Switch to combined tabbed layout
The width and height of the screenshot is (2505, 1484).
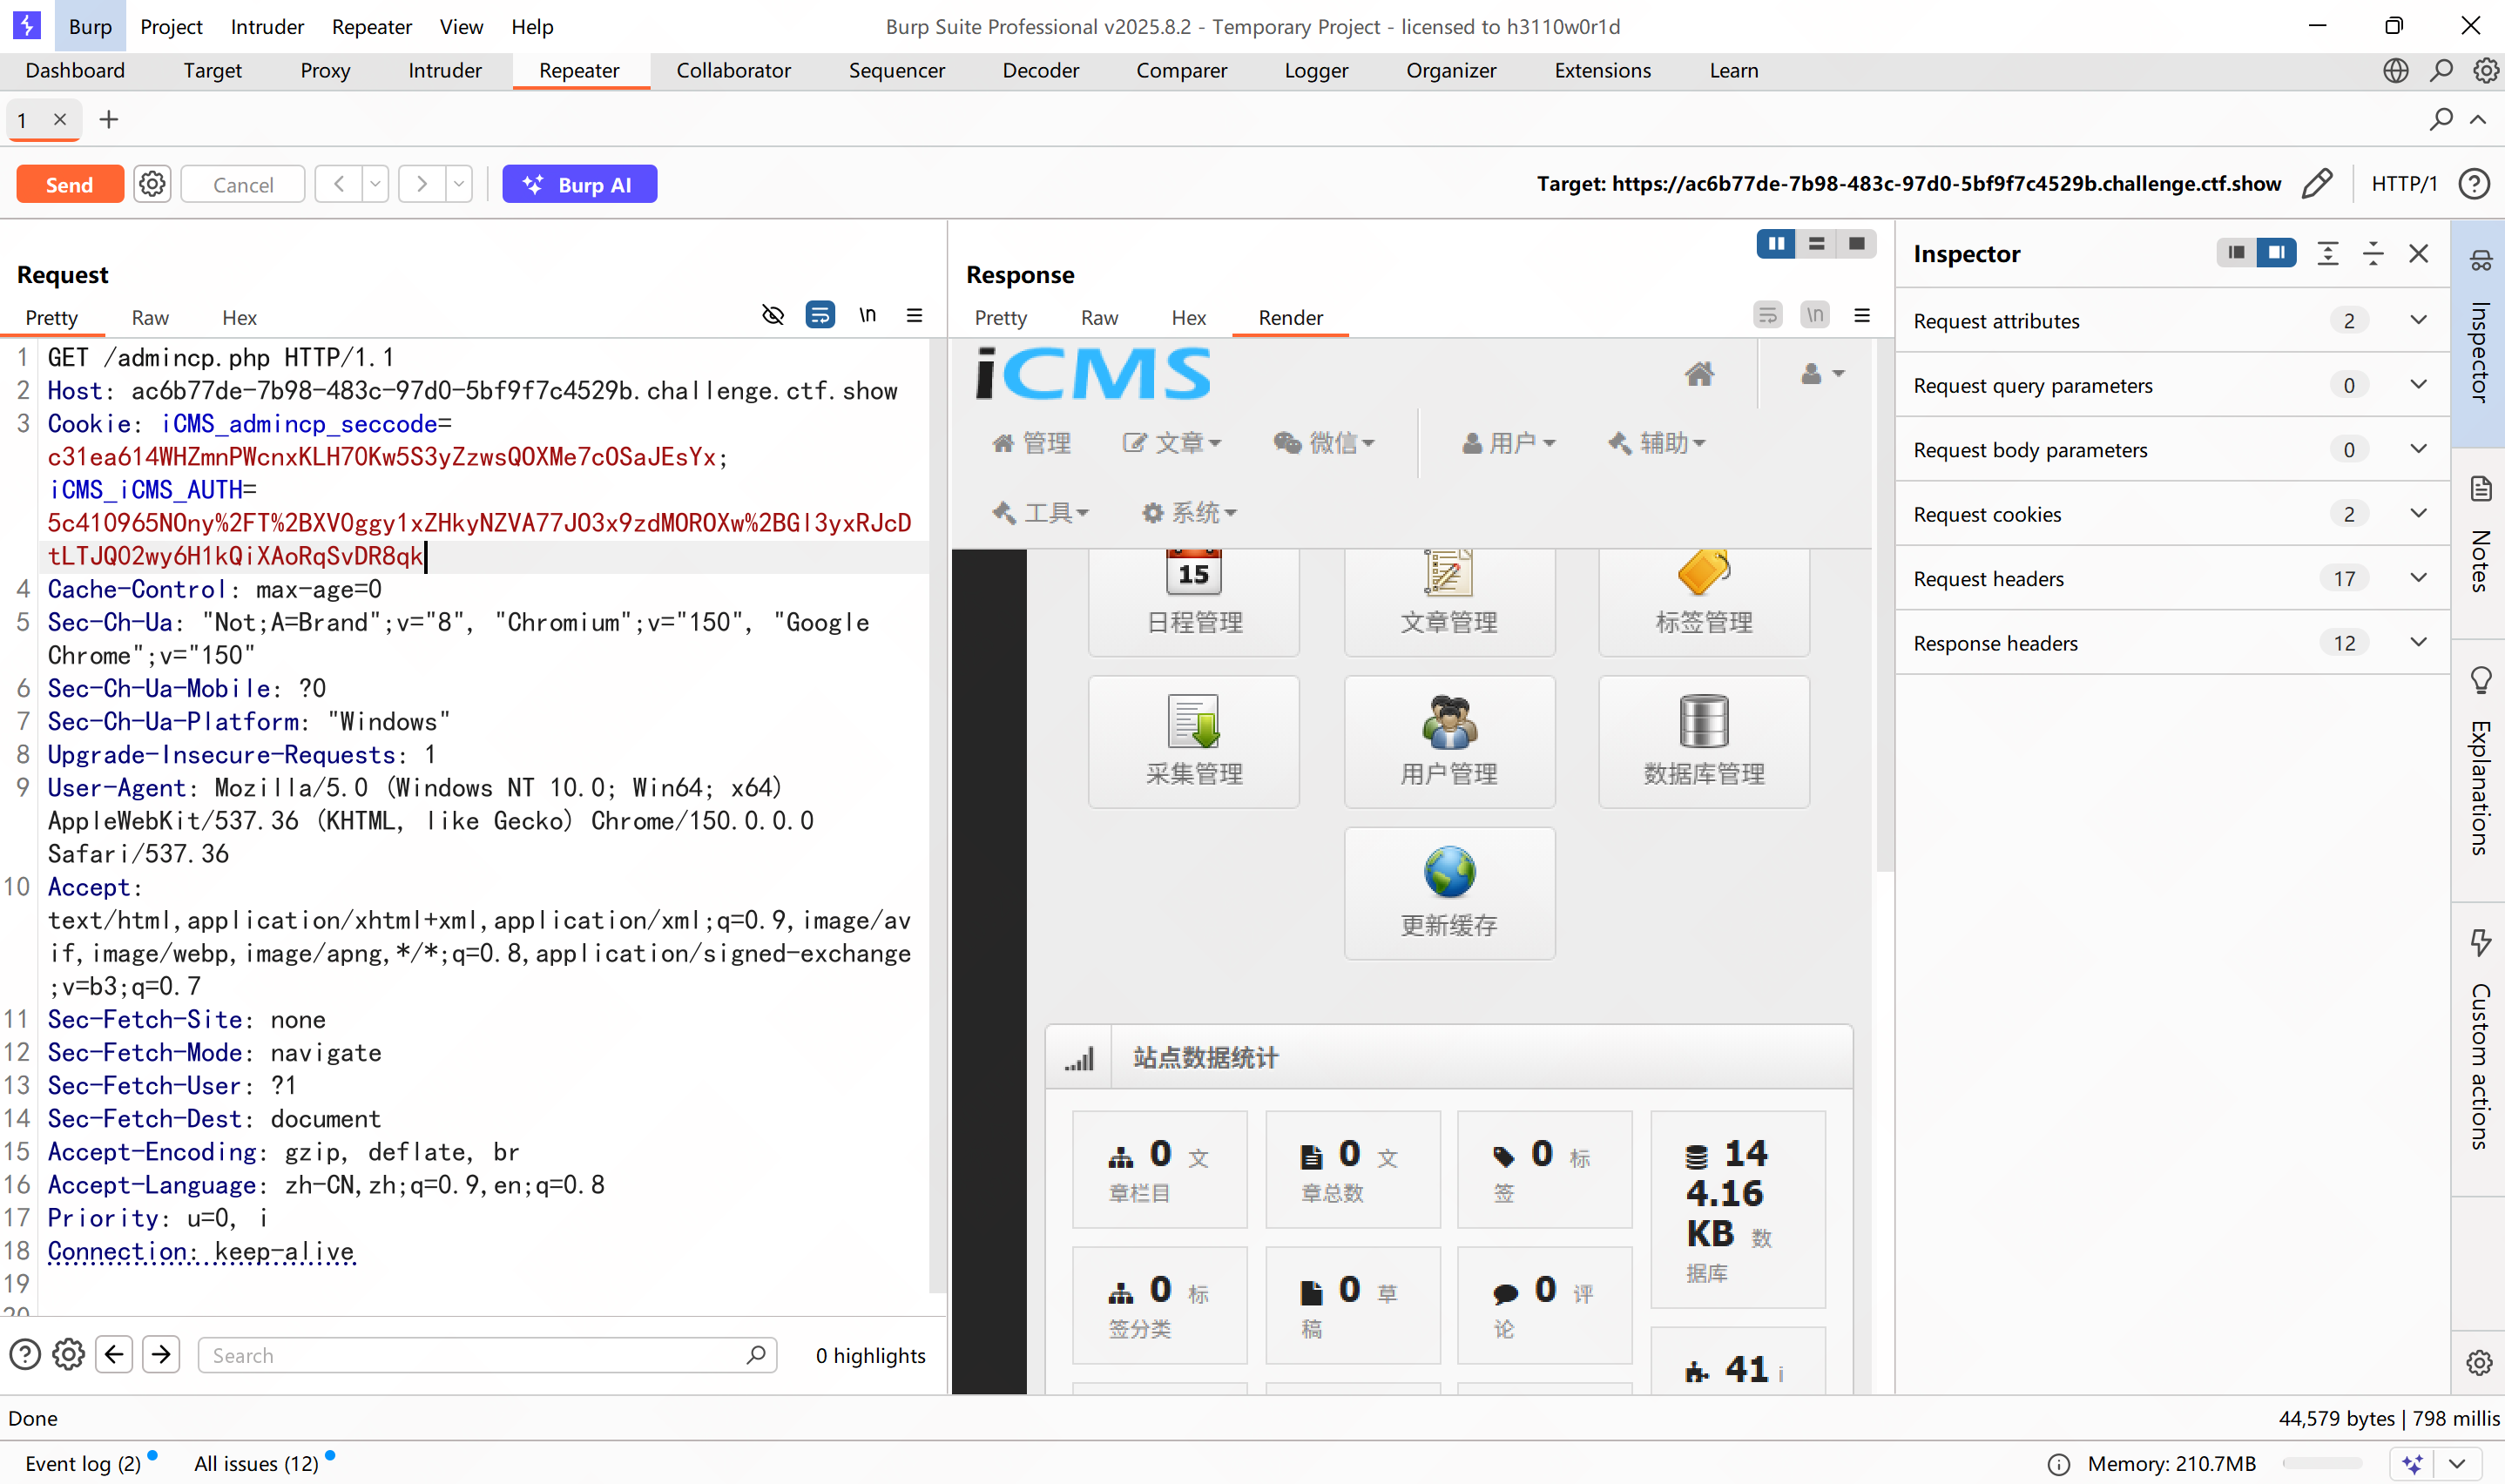click(x=1856, y=244)
